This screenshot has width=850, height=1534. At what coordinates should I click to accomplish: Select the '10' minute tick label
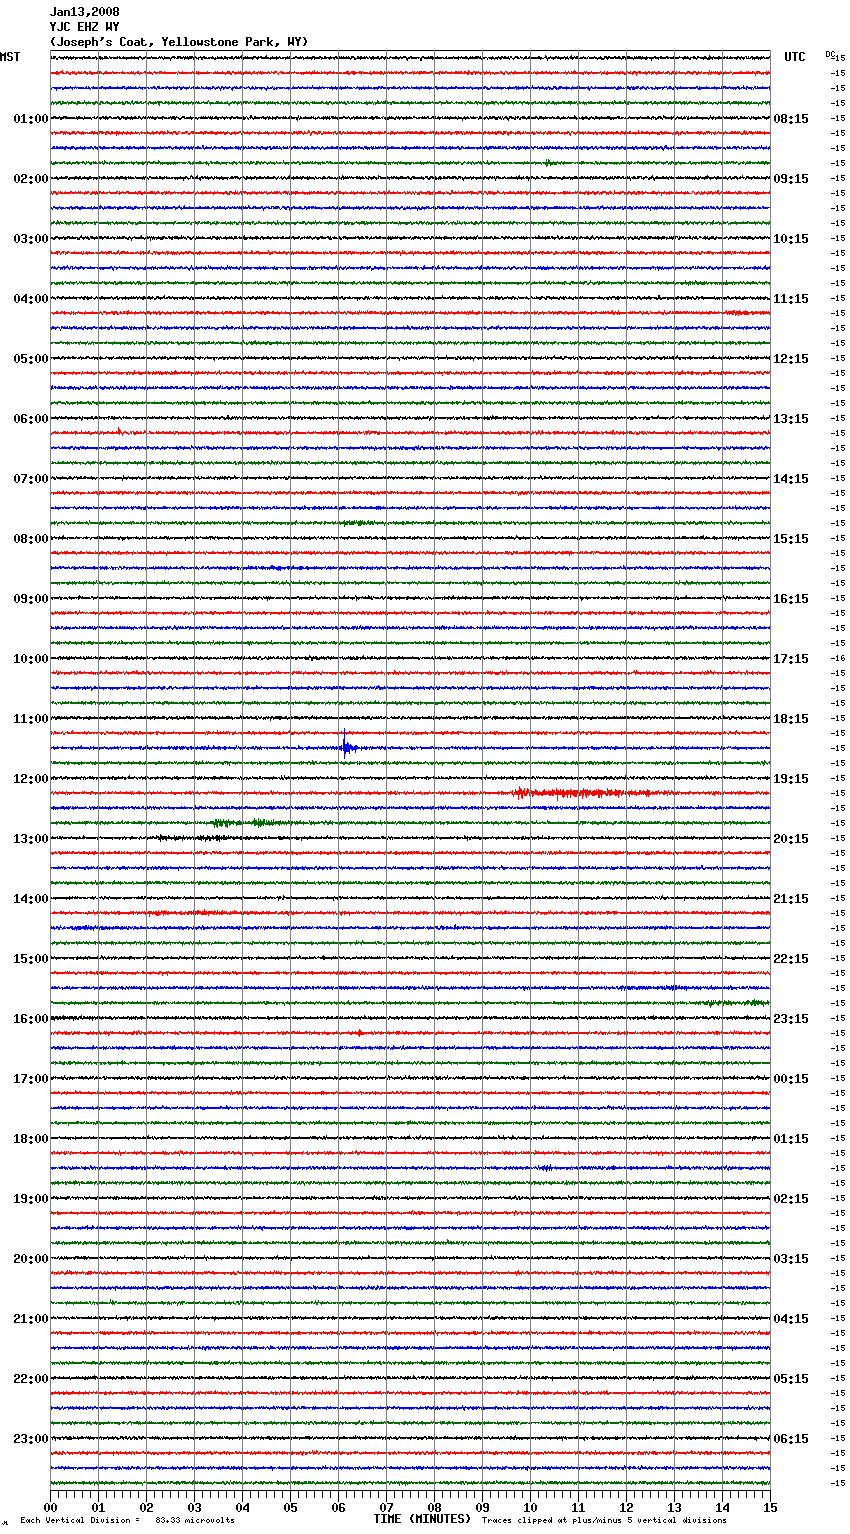[x=530, y=1507]
